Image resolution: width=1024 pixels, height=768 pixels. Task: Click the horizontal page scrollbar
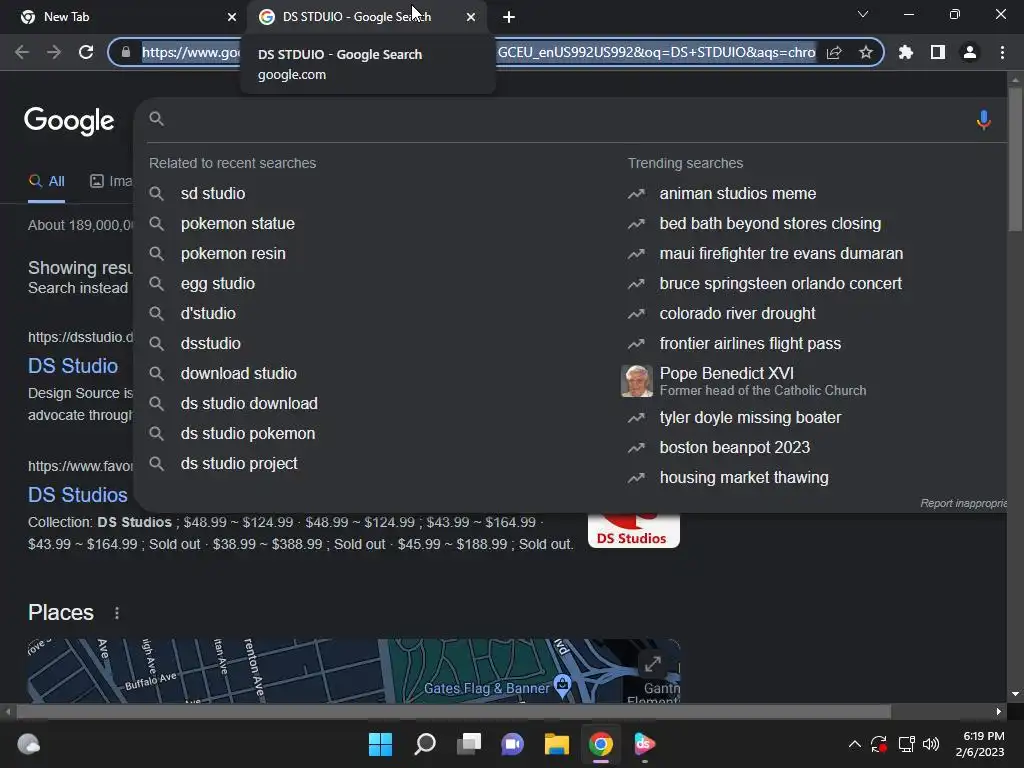(x=453, y=711)
